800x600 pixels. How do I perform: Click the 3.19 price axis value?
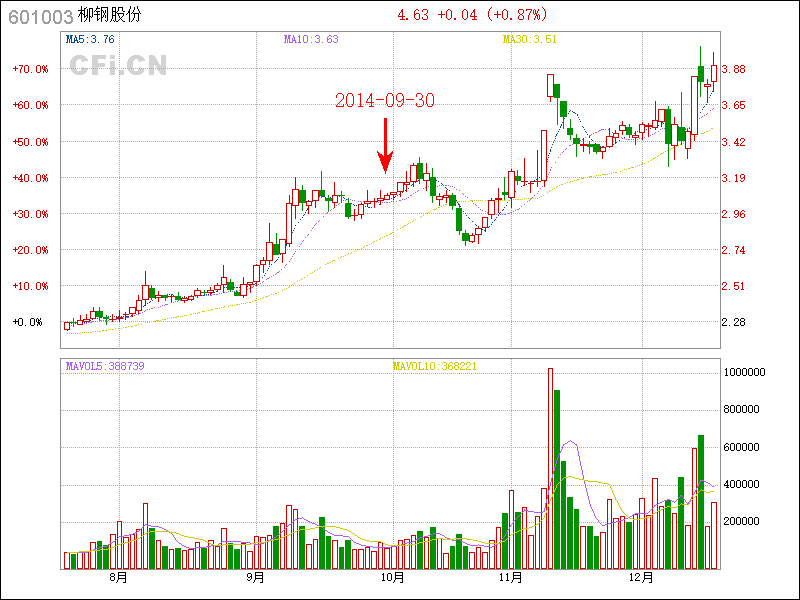tap(734, 178)
